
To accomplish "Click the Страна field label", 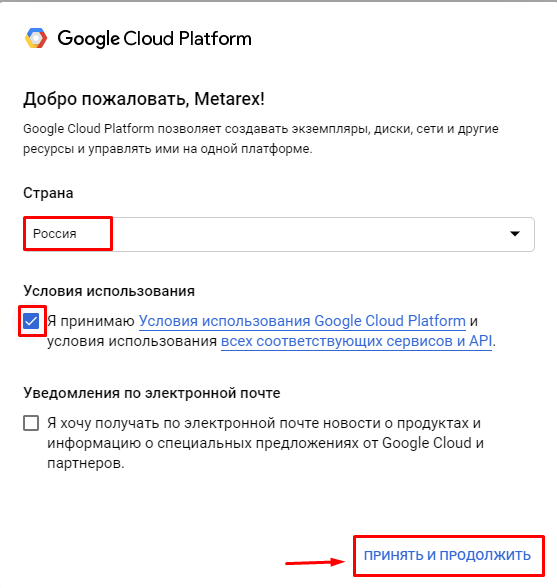I will point(48,193).
